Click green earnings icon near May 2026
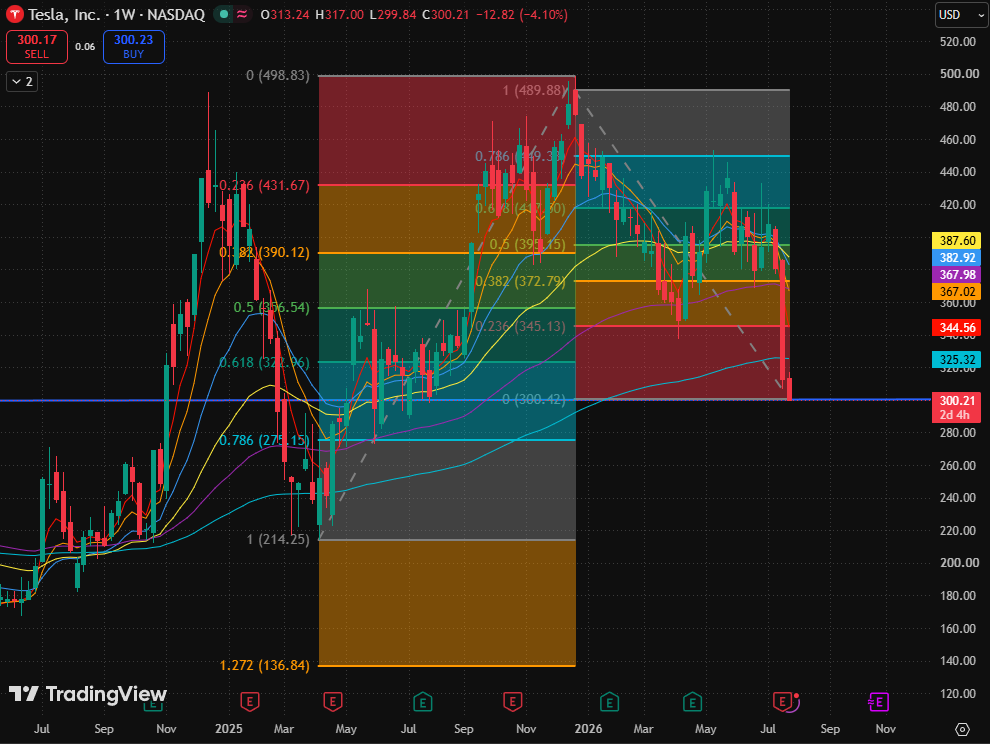The width and height of the screenshot is (990, 744). [693, 702]
